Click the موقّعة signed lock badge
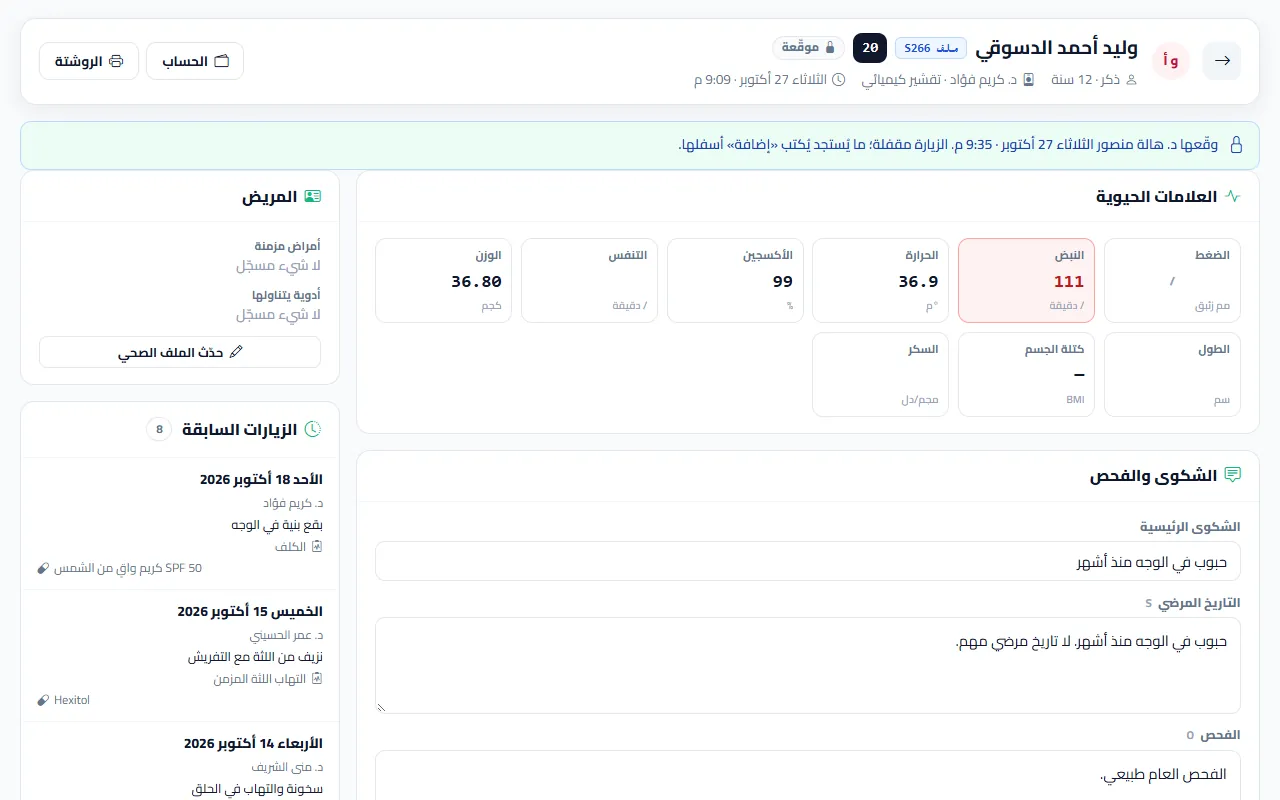This screenshot has width=1280, height=800. click(x=808, y=47)
